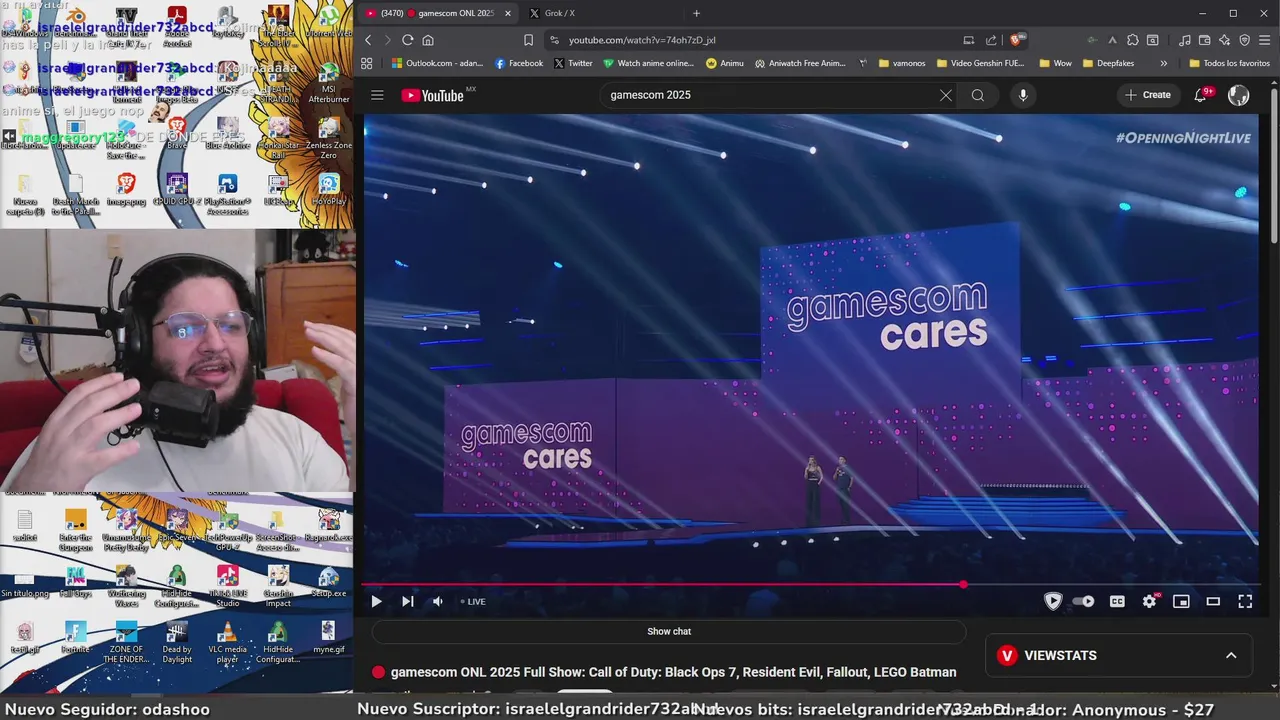The width and height of the screenshot is (1280, 720).
Task: Focus the YouTube search field
Action: click(770, 95)
